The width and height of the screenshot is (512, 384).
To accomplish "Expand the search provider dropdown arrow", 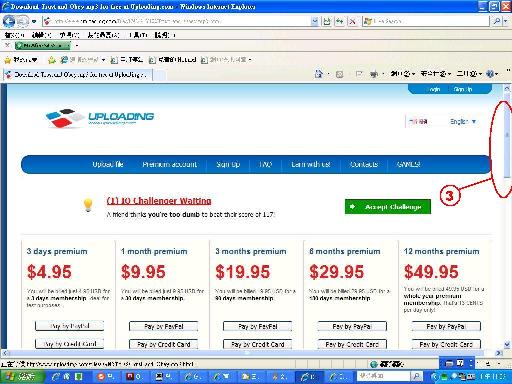I will (506, 21).
